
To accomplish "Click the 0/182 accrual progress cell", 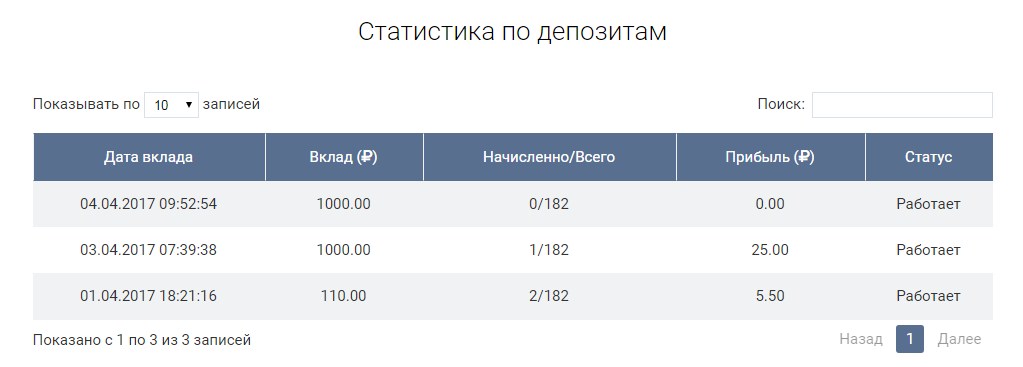I will point(549,204).
